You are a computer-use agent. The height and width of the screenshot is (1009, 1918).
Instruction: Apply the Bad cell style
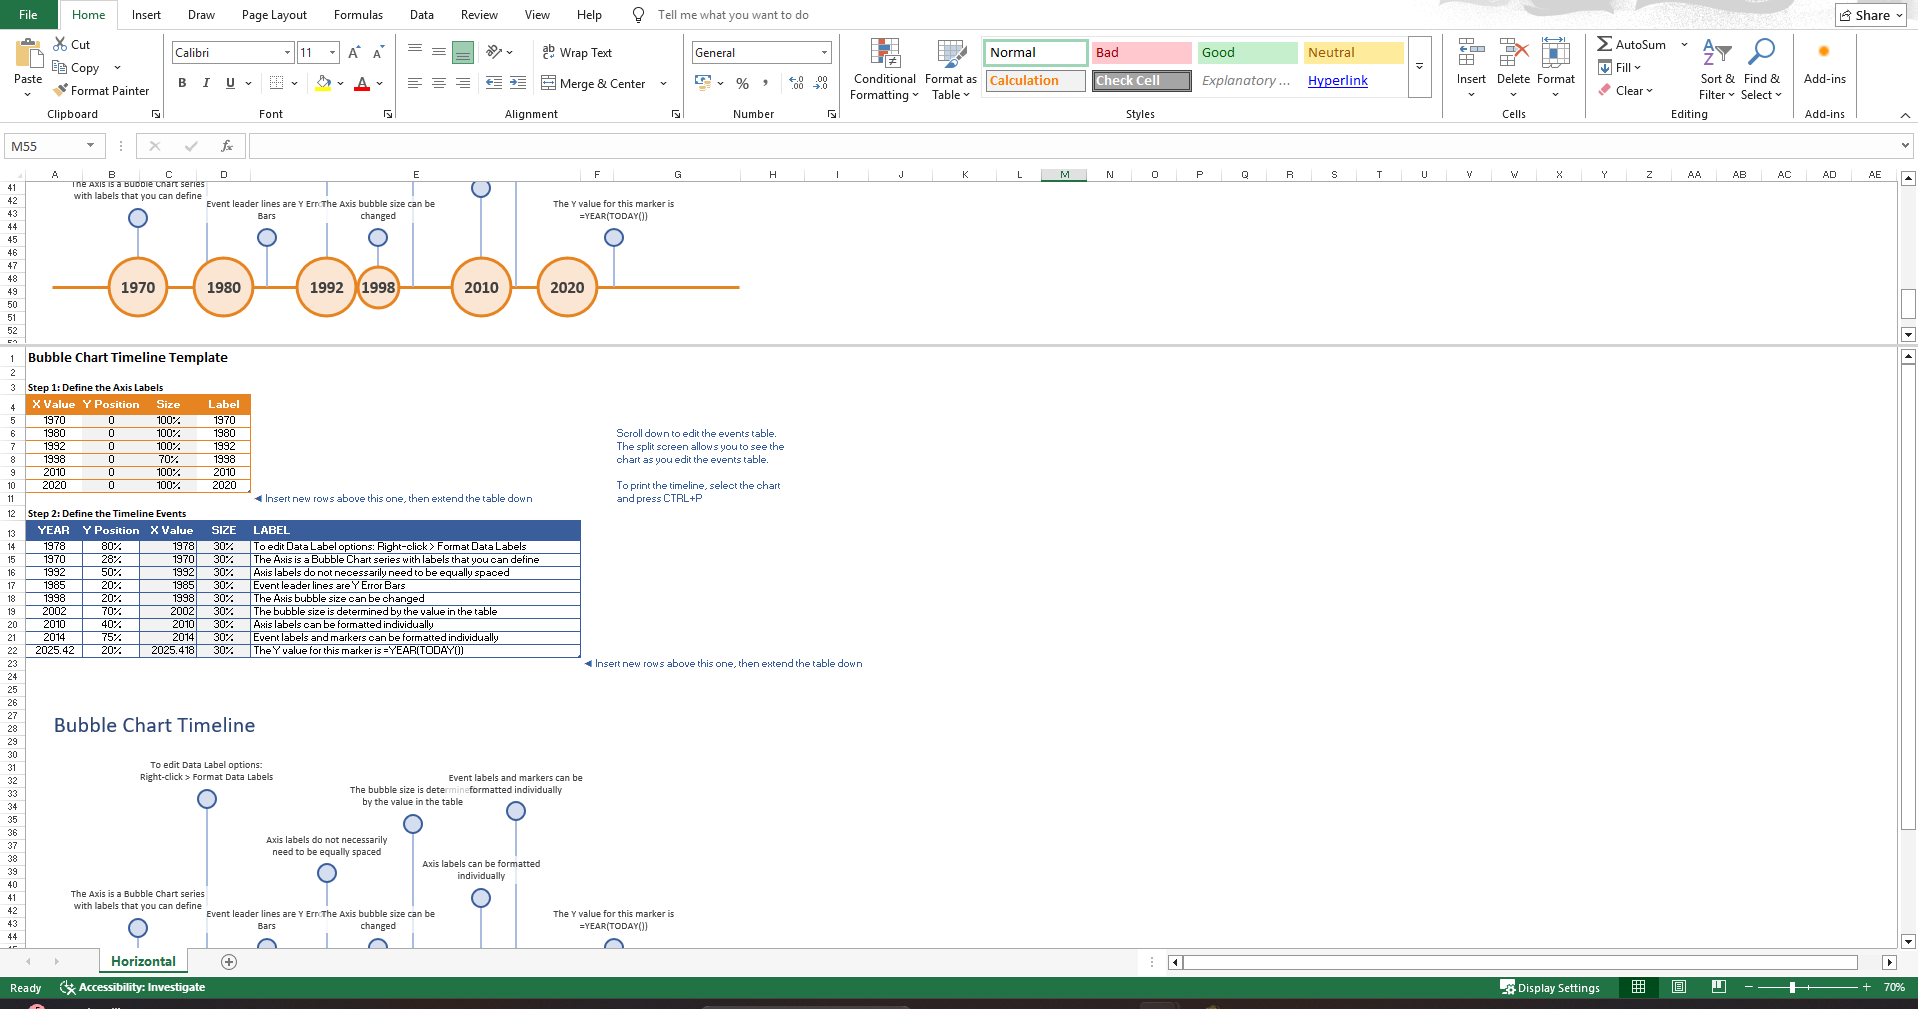click(x=1141, y=52)
